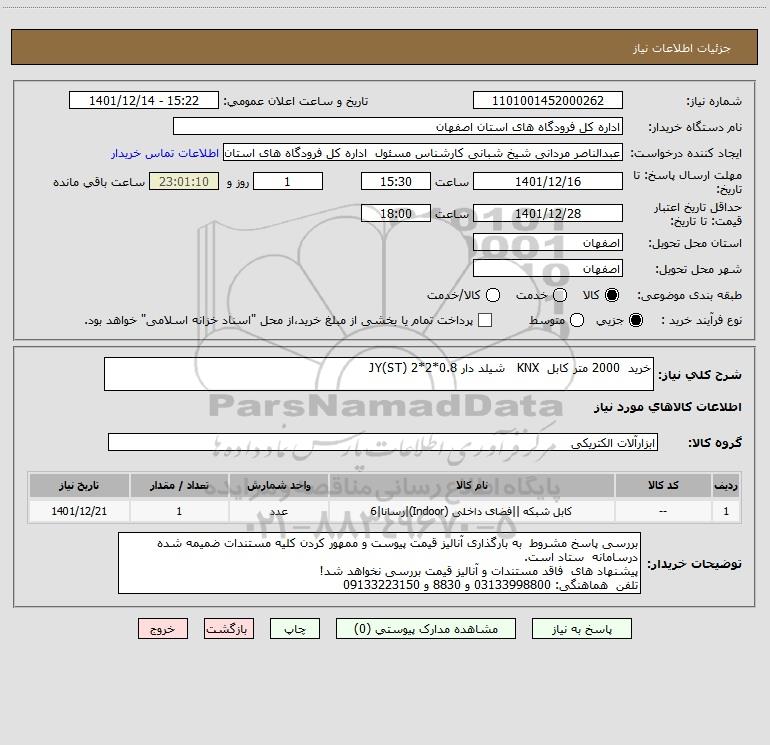Click the جزئیات اطلاعات نیاز header title
The width and height of the screenshot is (770, 745).
coord(682,48)
